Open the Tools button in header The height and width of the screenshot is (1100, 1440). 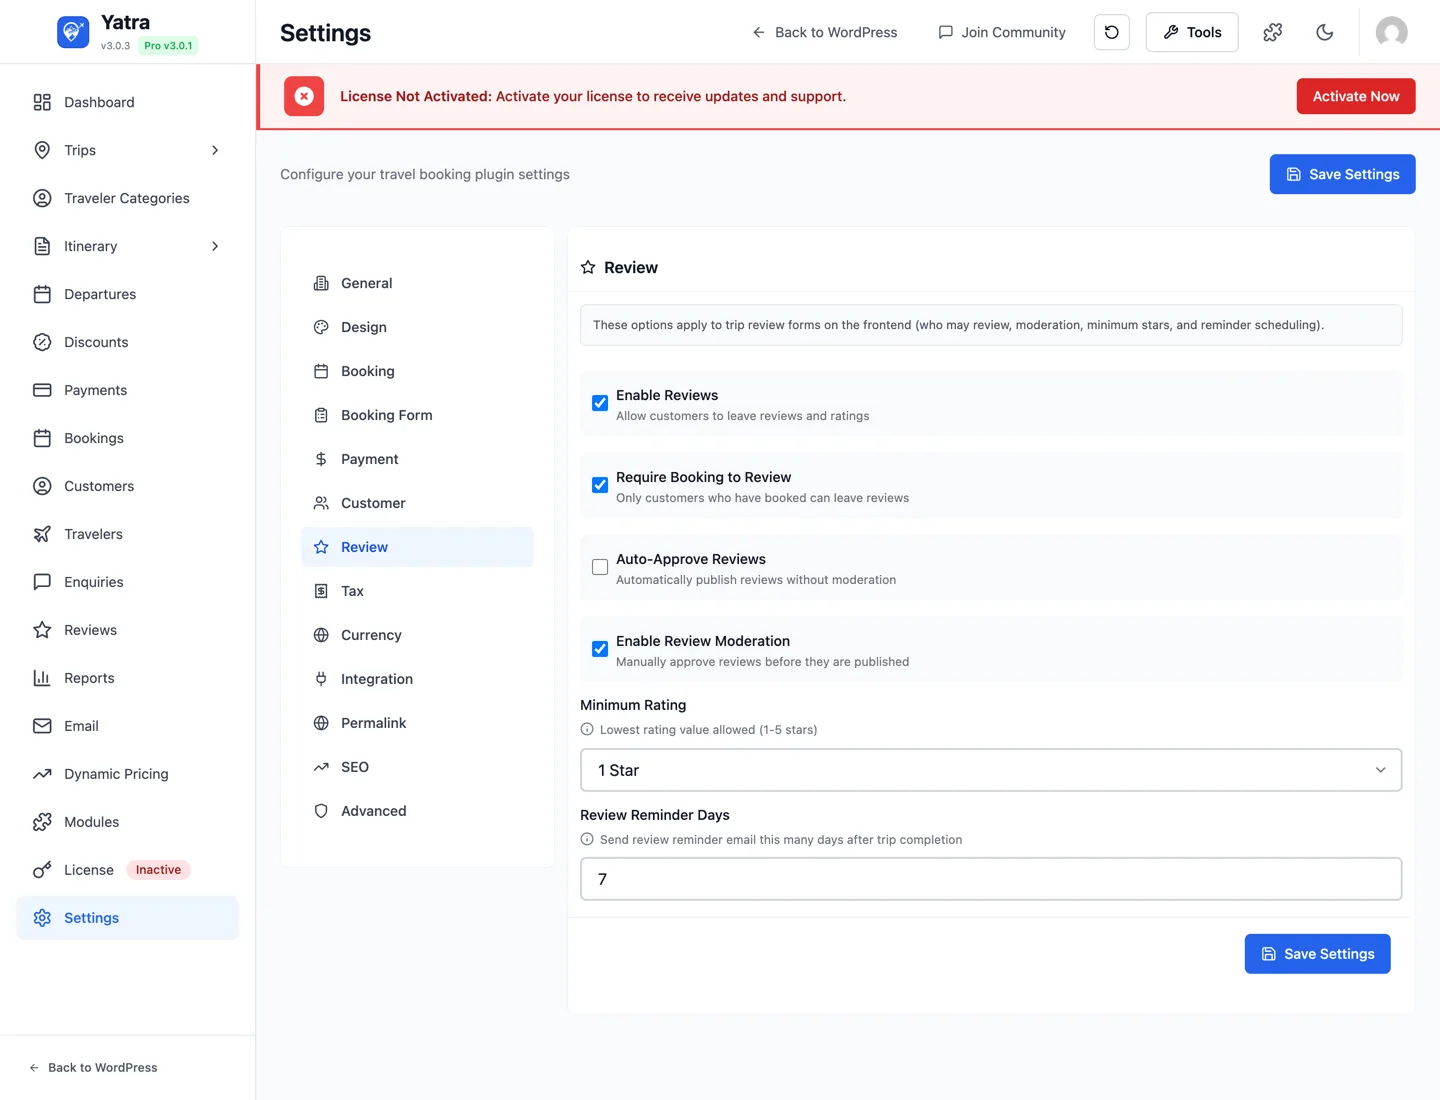click(1192, 32)
